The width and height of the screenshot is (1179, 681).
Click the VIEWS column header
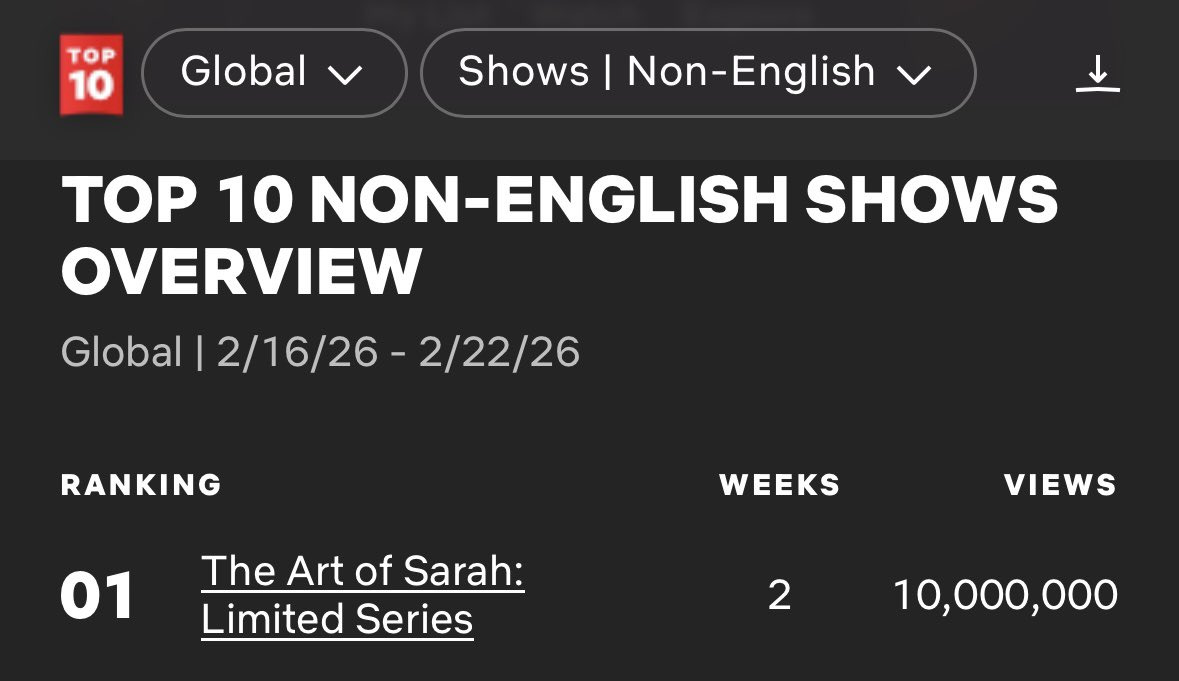[x=1060, y=485]
